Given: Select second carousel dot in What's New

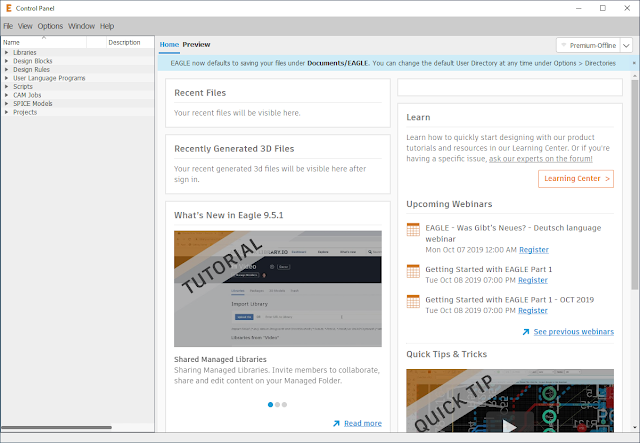Looking at the screenshot, I should 278,405.
